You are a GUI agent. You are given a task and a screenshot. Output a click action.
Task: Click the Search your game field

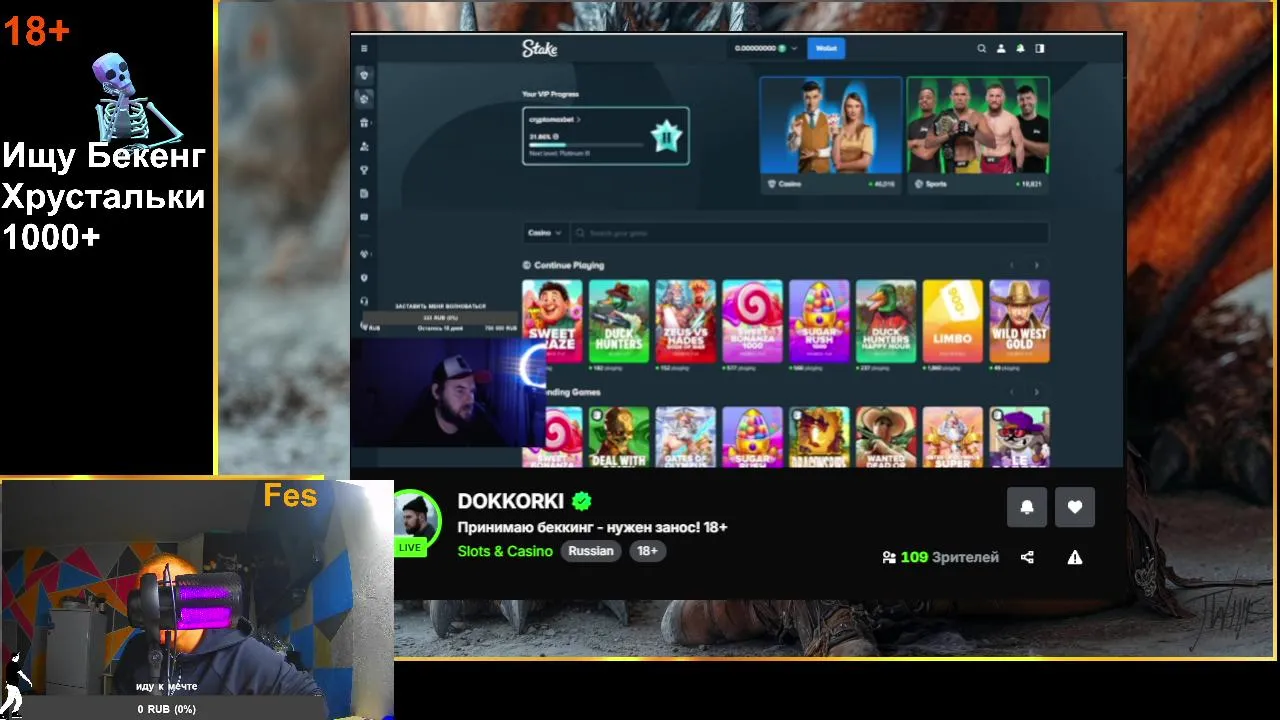(x=810, y=233)
